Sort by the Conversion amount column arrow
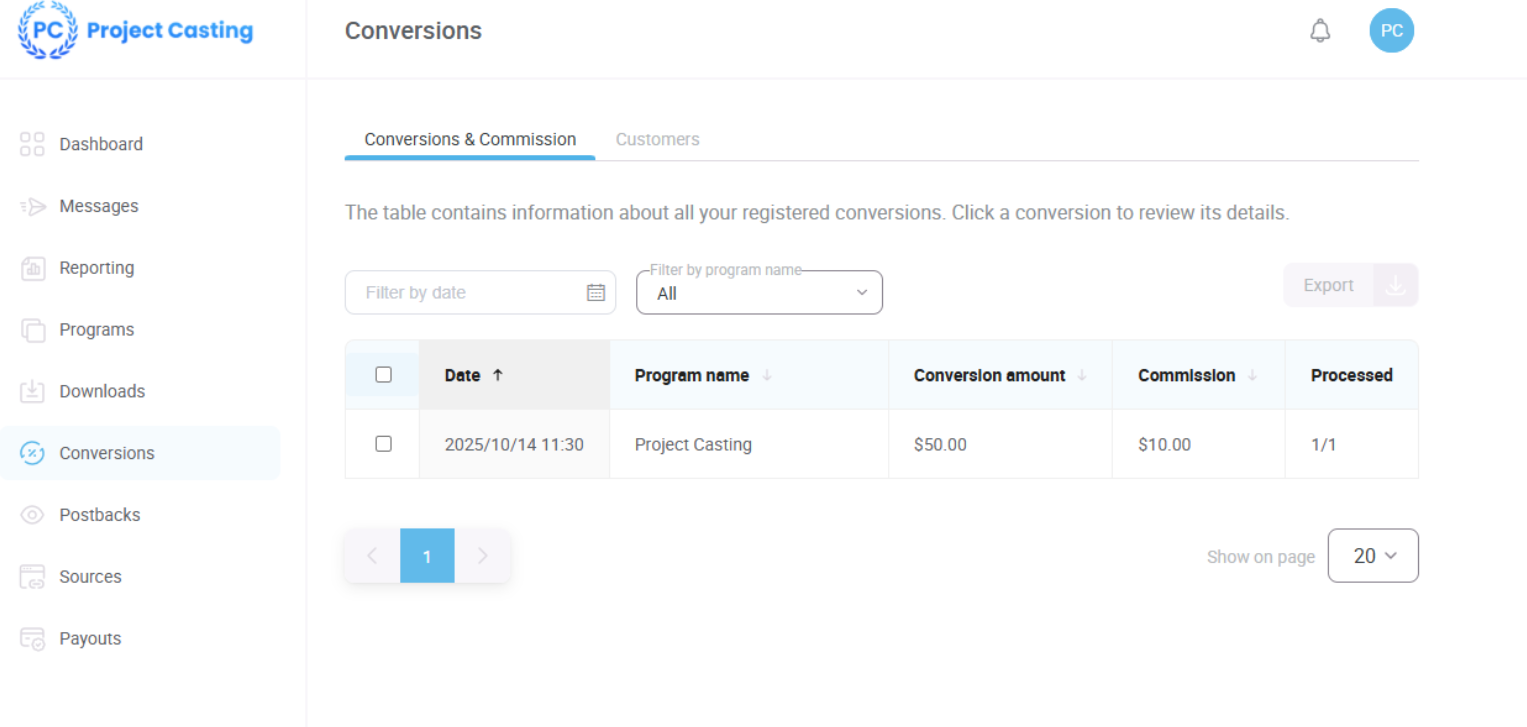1527x727 pixels. pyautogui.click(x=1082, y=376)
